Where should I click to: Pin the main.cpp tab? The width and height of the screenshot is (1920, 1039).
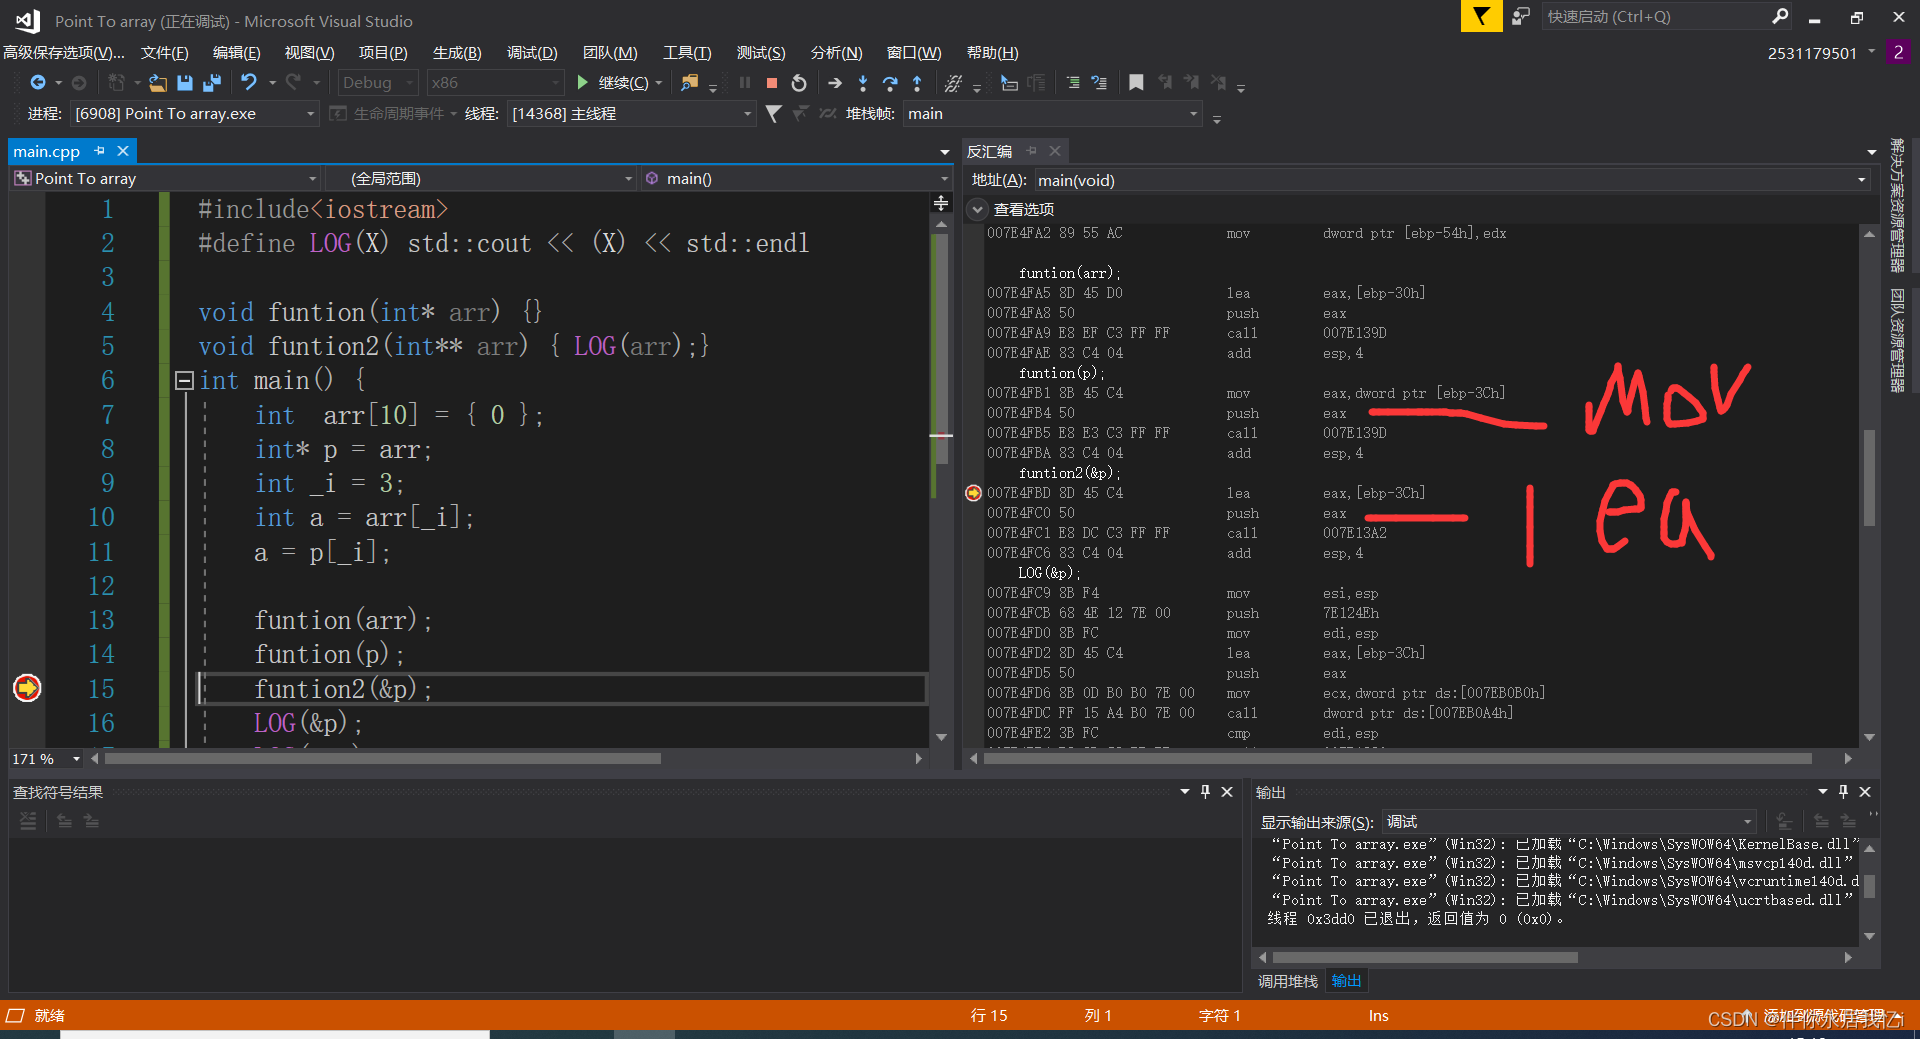(99, 151)
